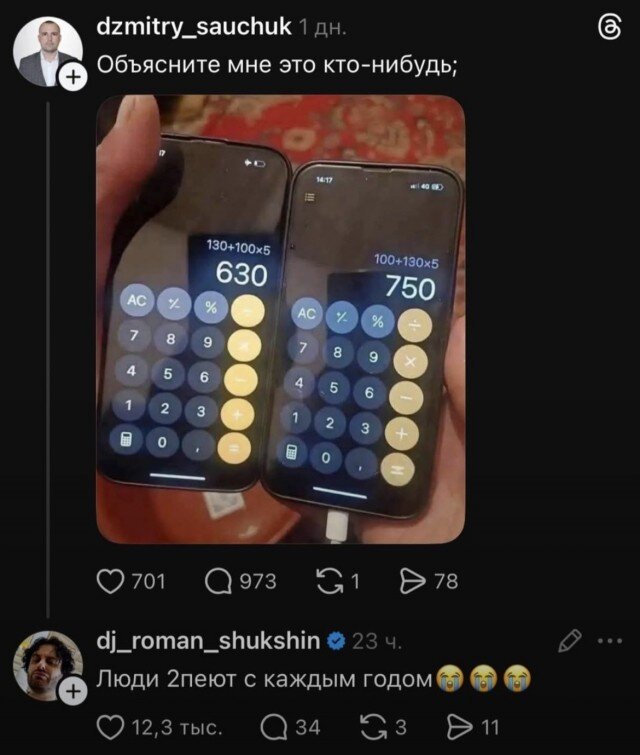Open the Threads logo icon at top right
The width and height of the screenshot is (640, 755).
coord(609,27)
